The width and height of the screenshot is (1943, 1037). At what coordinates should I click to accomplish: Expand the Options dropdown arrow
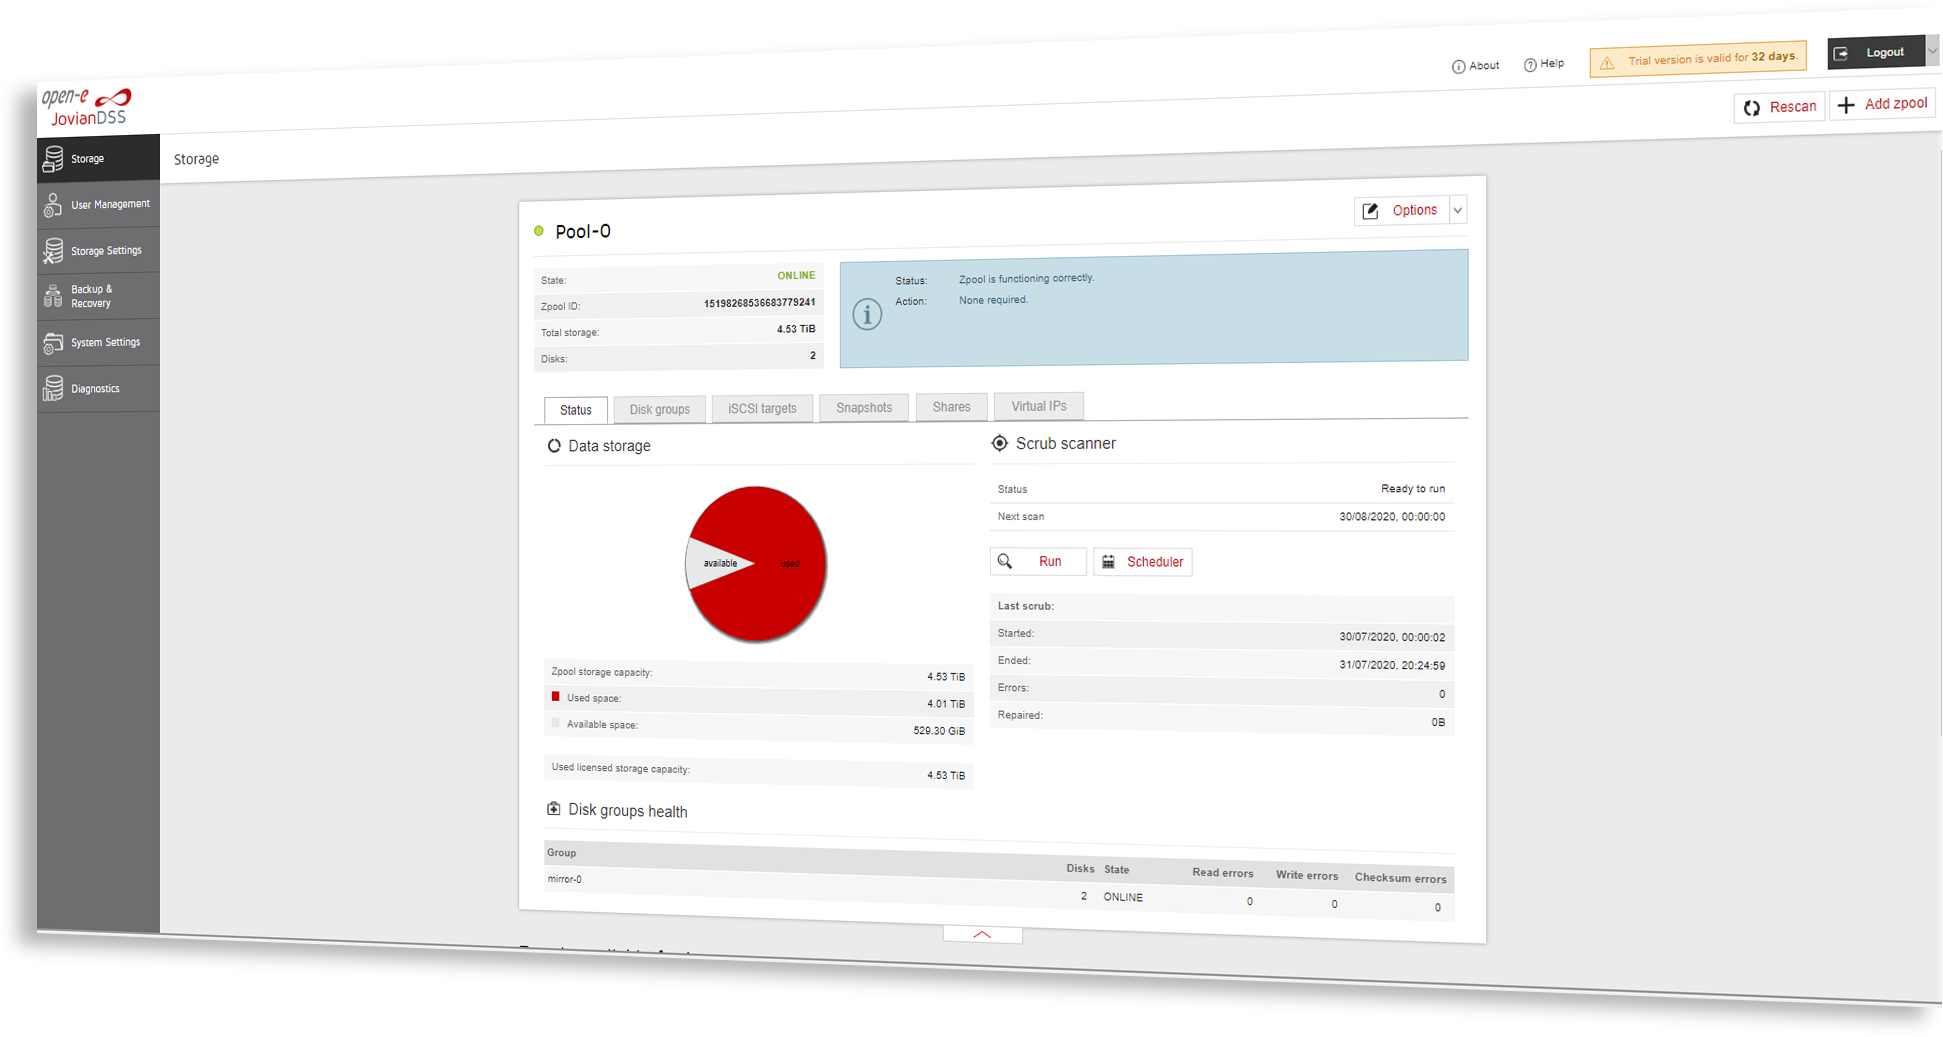tap(1458, 211)
